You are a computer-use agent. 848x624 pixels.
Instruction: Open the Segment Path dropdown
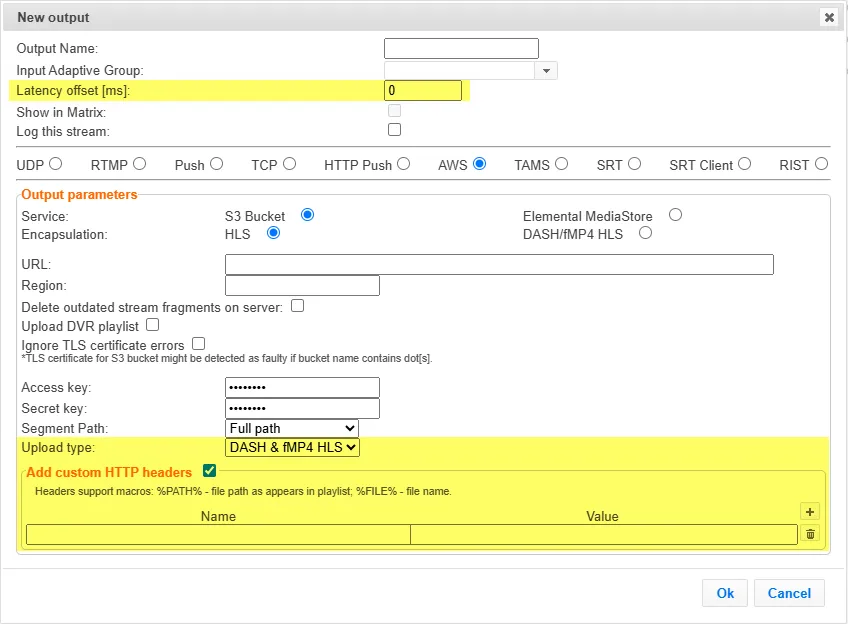[x=292, y=428]
